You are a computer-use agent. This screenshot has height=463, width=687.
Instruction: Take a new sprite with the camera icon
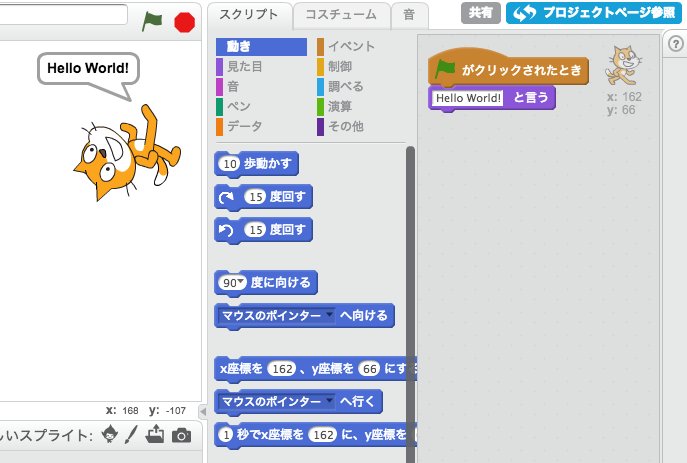click(181, 435)
